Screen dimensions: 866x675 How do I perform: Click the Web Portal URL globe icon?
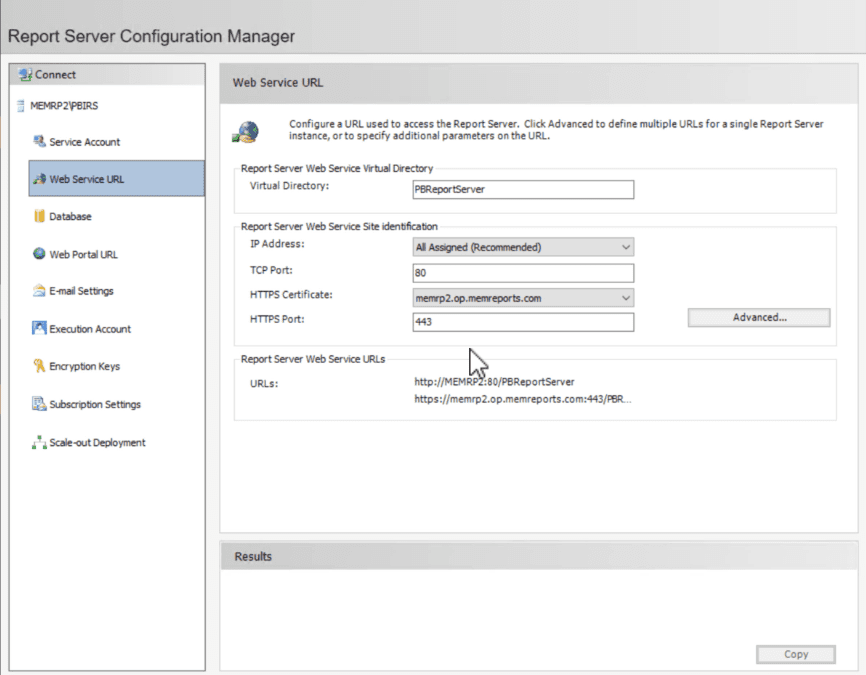[39, 254]
